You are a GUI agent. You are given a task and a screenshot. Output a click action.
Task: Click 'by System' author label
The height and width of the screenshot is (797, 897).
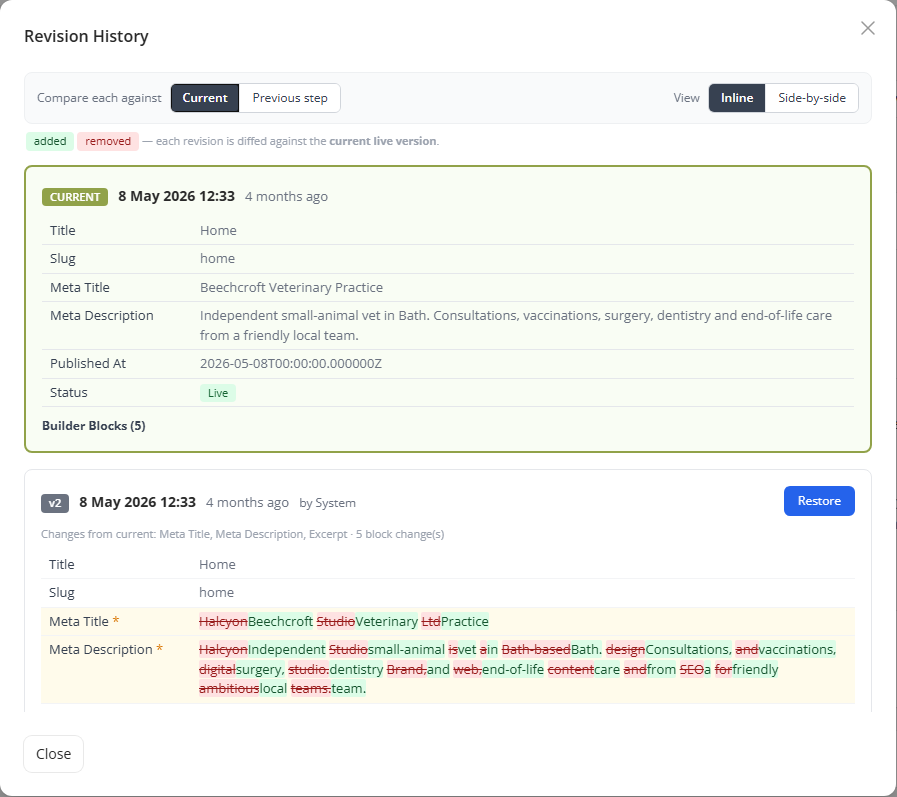pyautogui.click(x=327, y=503)
